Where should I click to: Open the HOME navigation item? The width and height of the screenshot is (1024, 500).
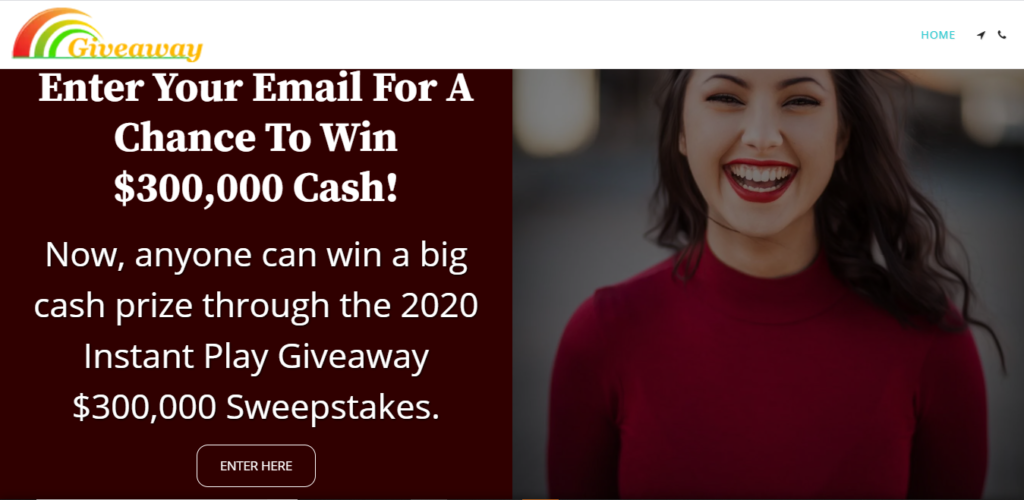(x=938, y=35)
